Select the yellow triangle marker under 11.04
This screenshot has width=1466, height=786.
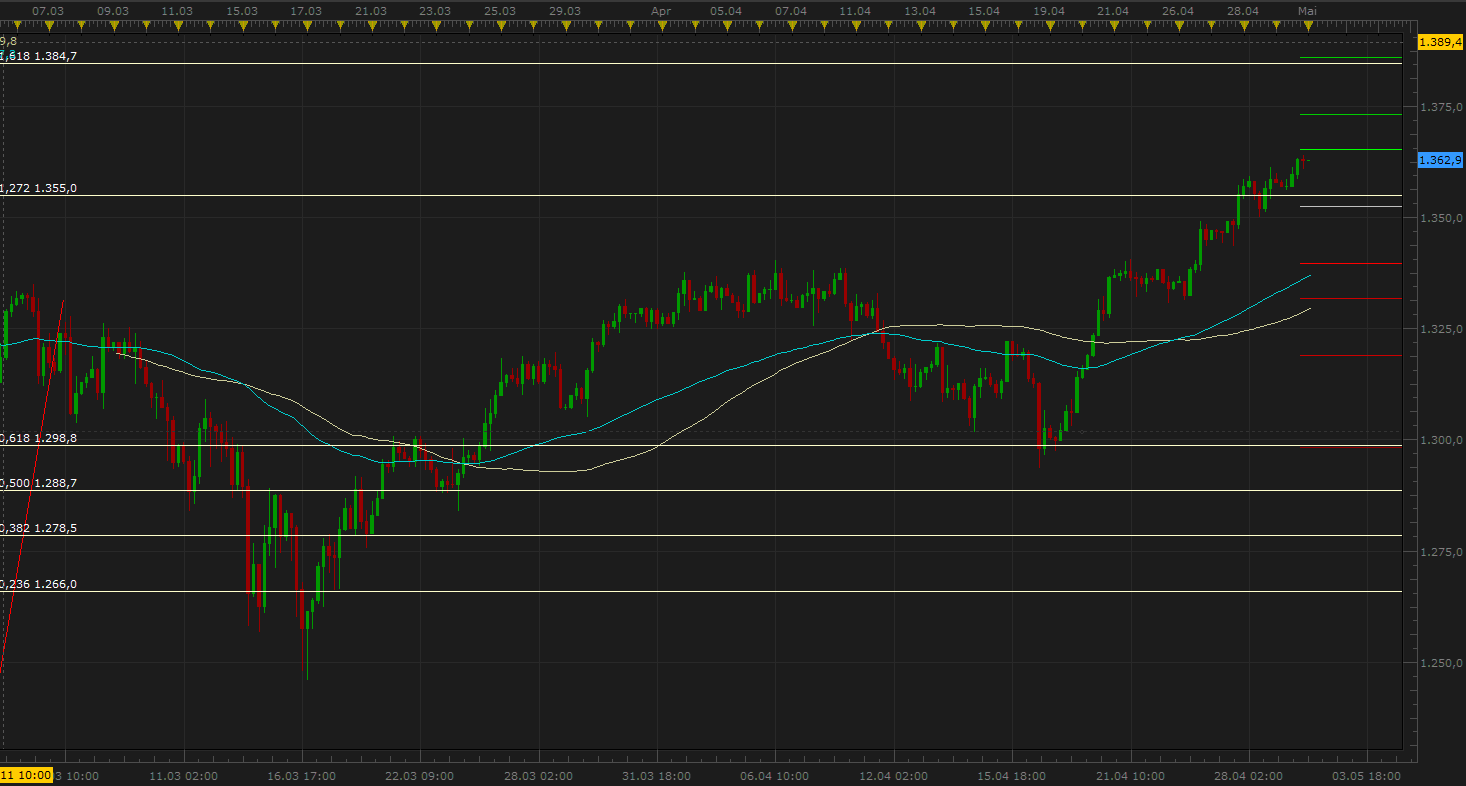855,24
